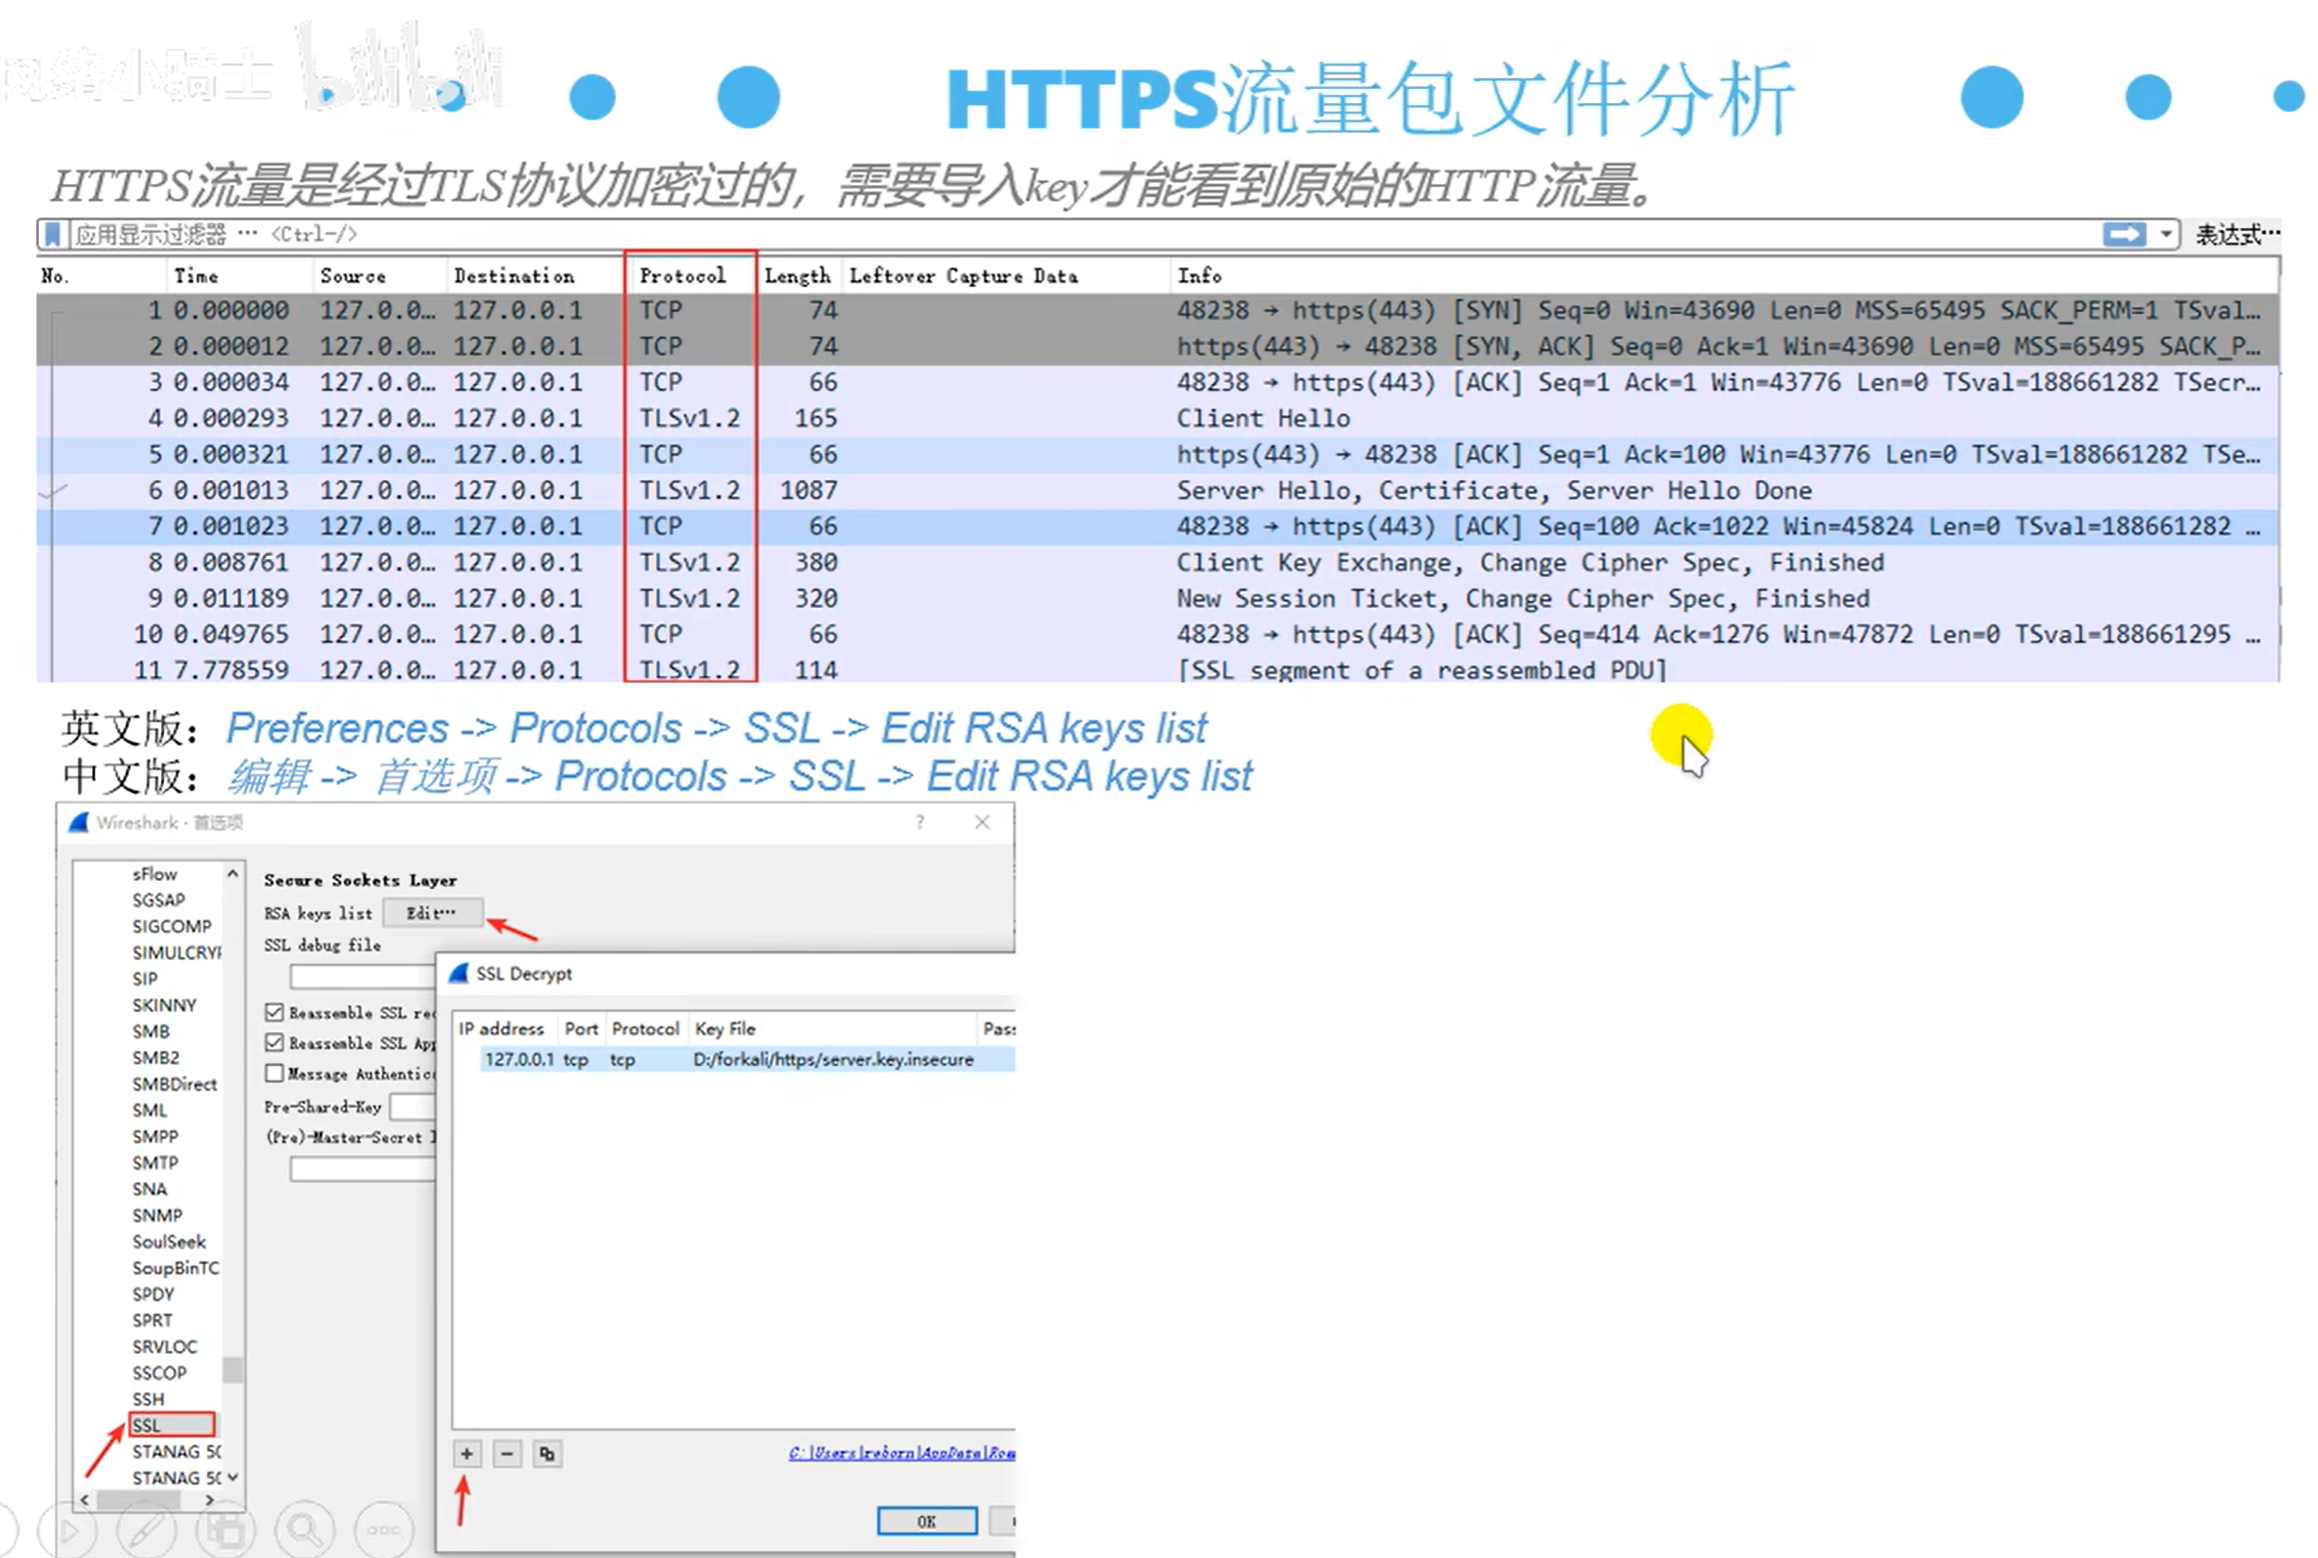Toggle Reassemble SSL Application Data checkbox
This screenshot has width=2318, height=1558.
pos(275,1042)
